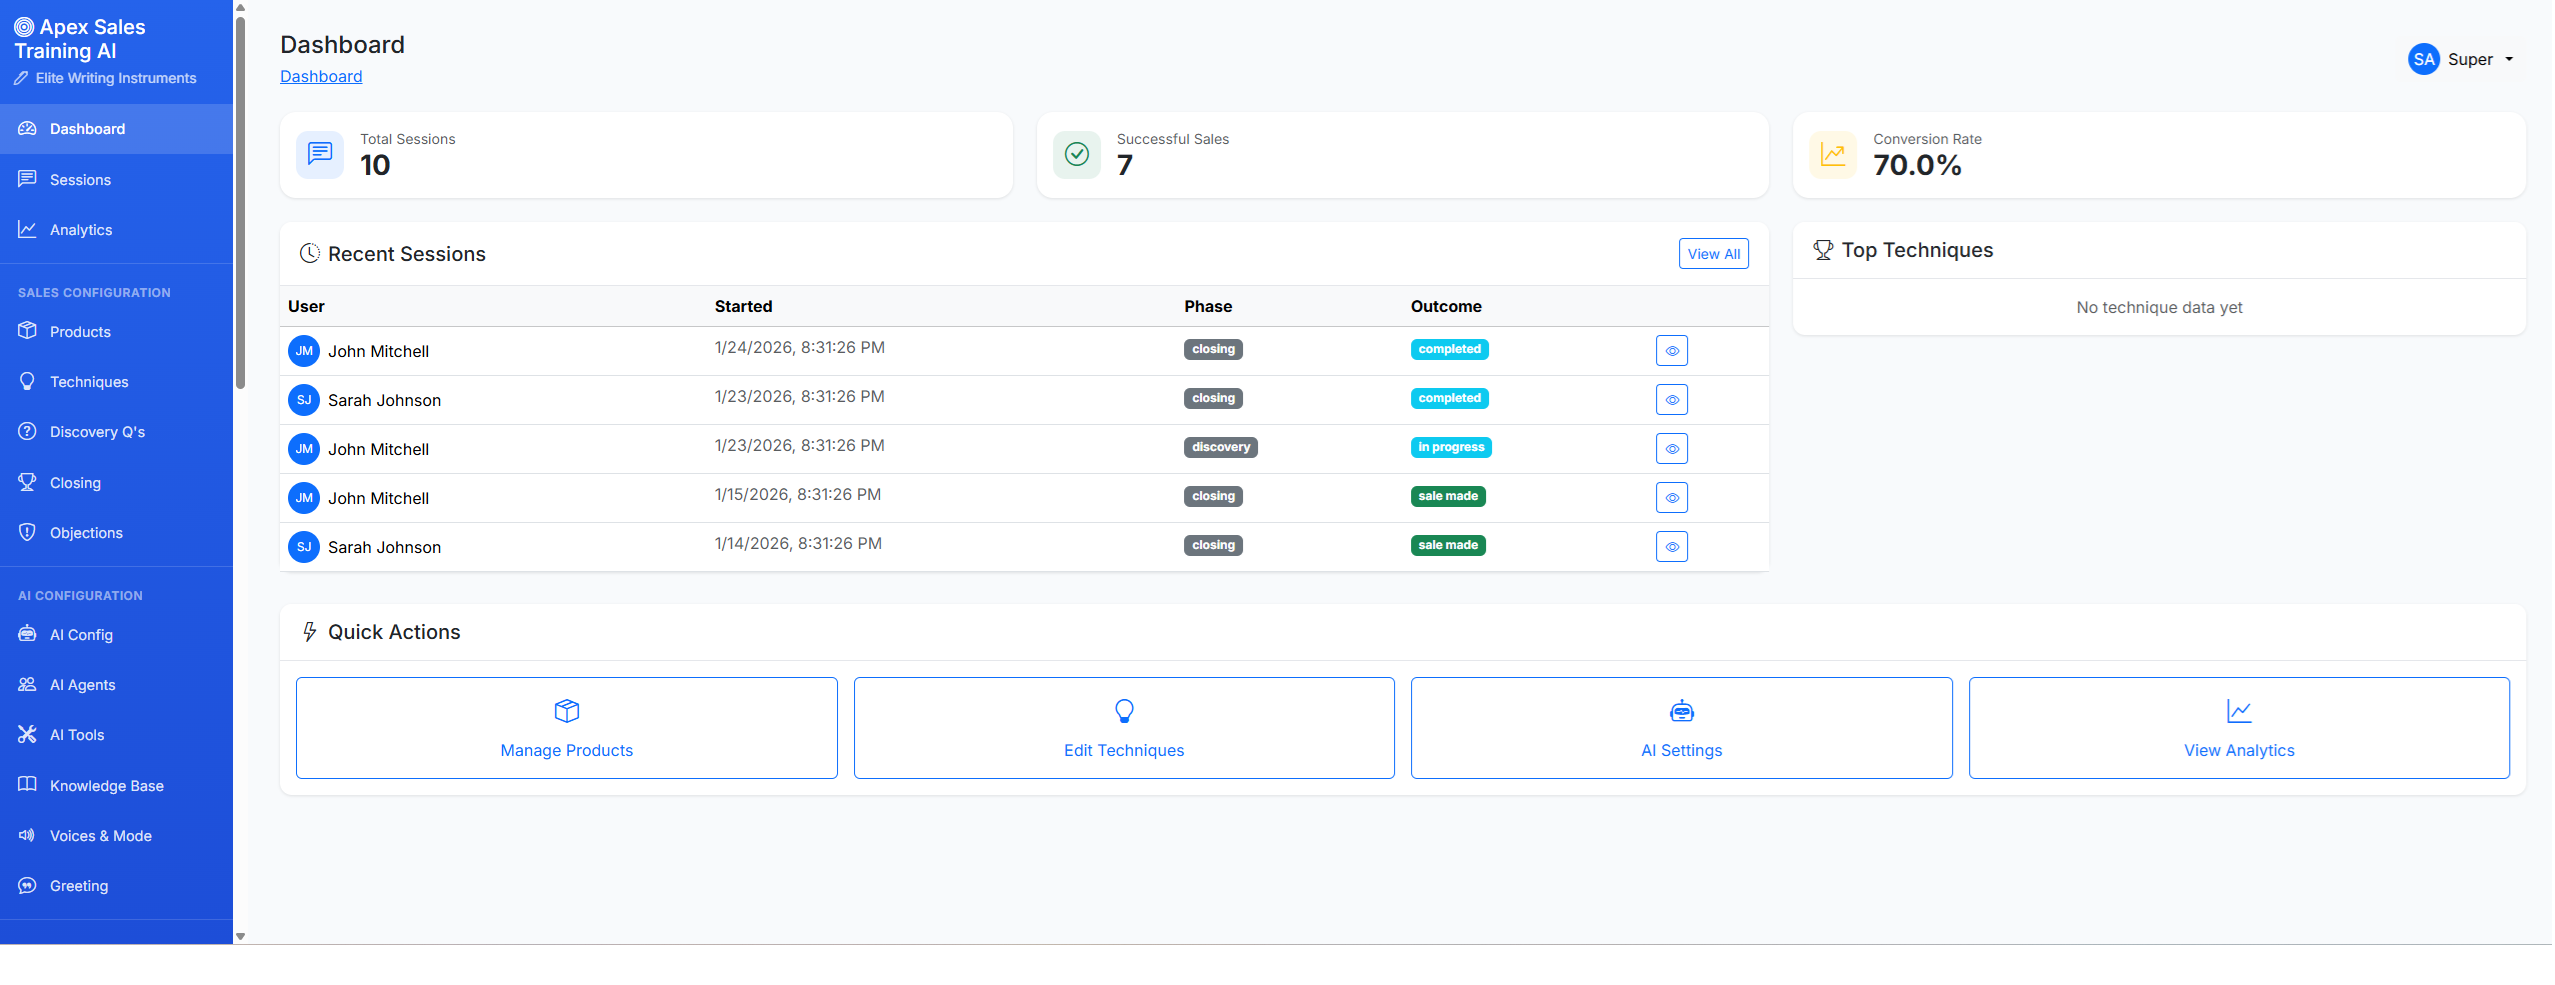This screenshot has width=2555, height=985.
Task: Select the Sessions icon in the sidebar
Action: pos(27,179)
